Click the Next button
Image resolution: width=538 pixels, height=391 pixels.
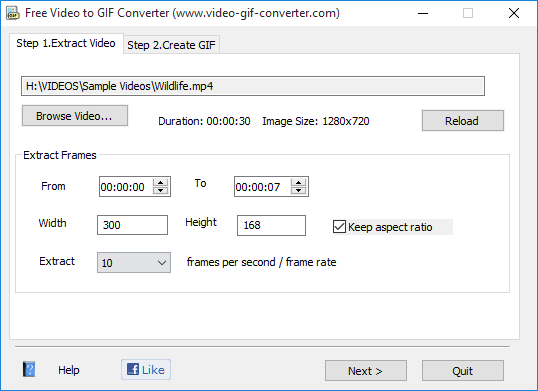tap(366, 371)
